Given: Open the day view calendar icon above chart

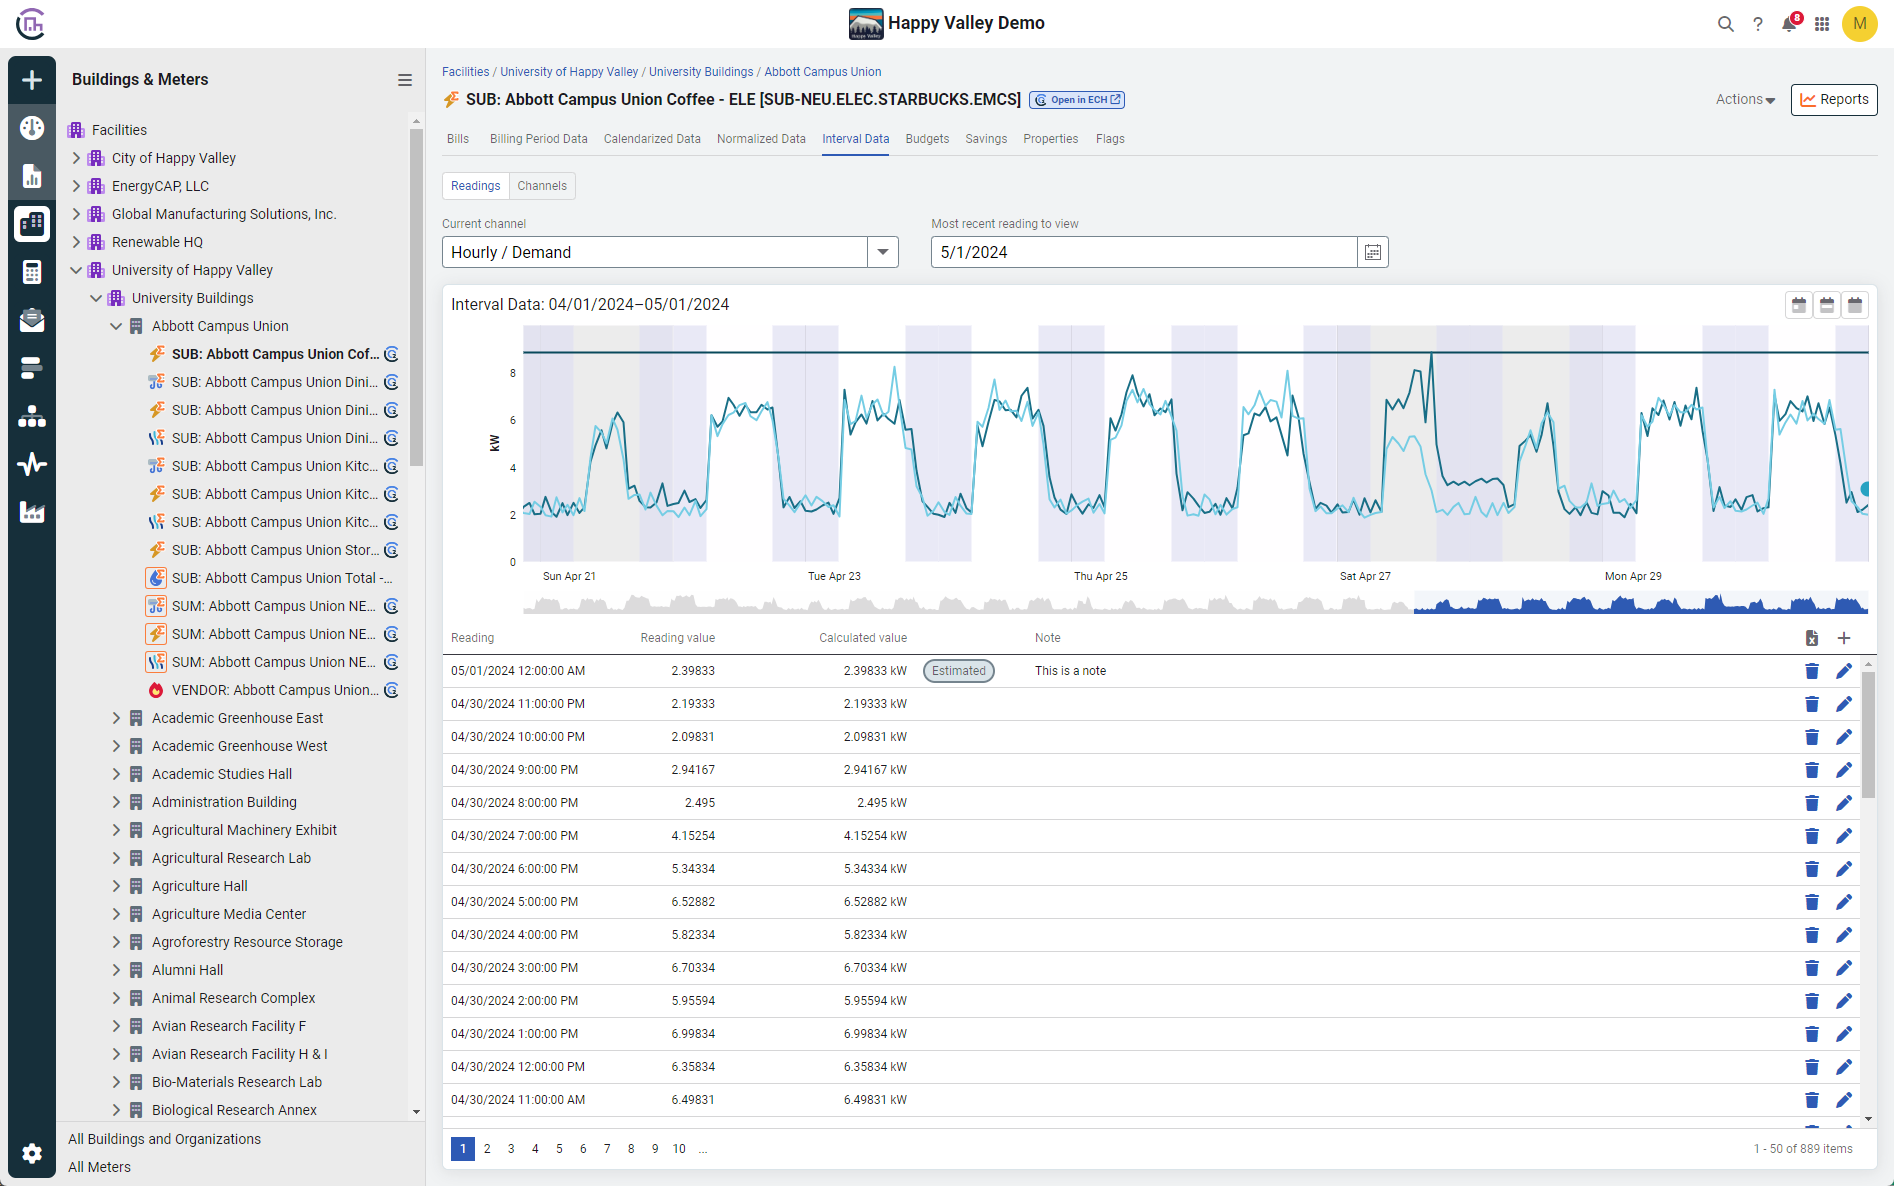Looking at the screenshot, I should click(x=1798, y=304).
